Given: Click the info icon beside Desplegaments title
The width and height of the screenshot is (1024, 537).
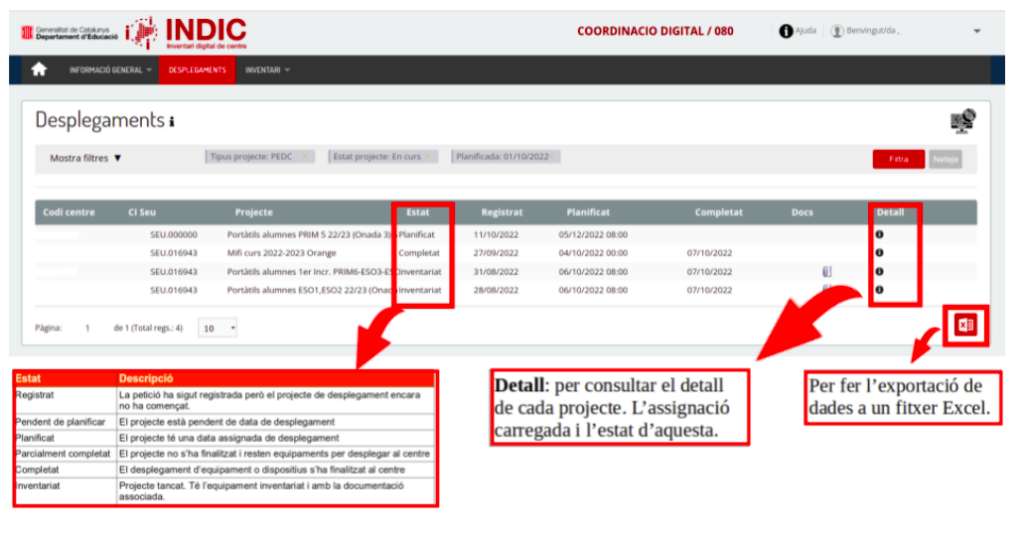Looking at the screenshot, I should click(172, 122).
